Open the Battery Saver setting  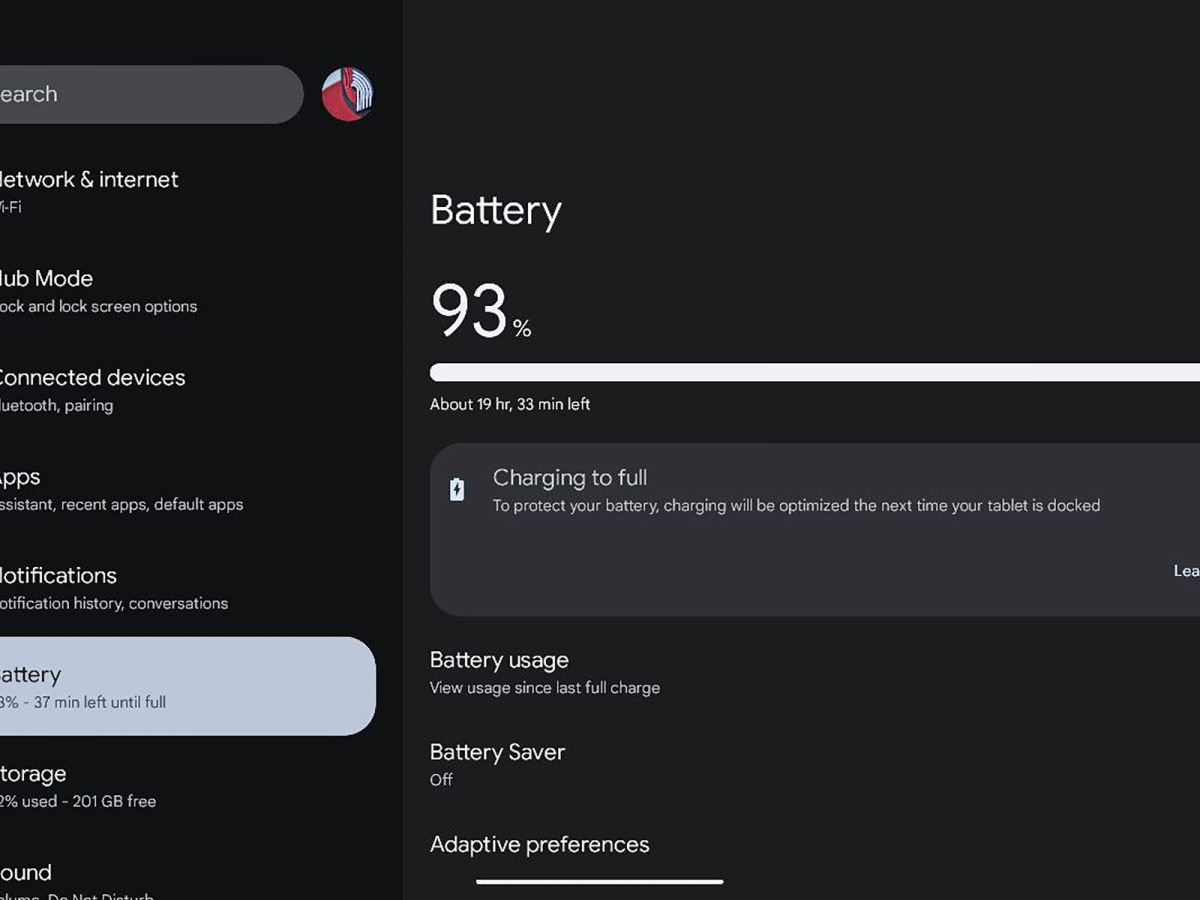coord(497,763)
